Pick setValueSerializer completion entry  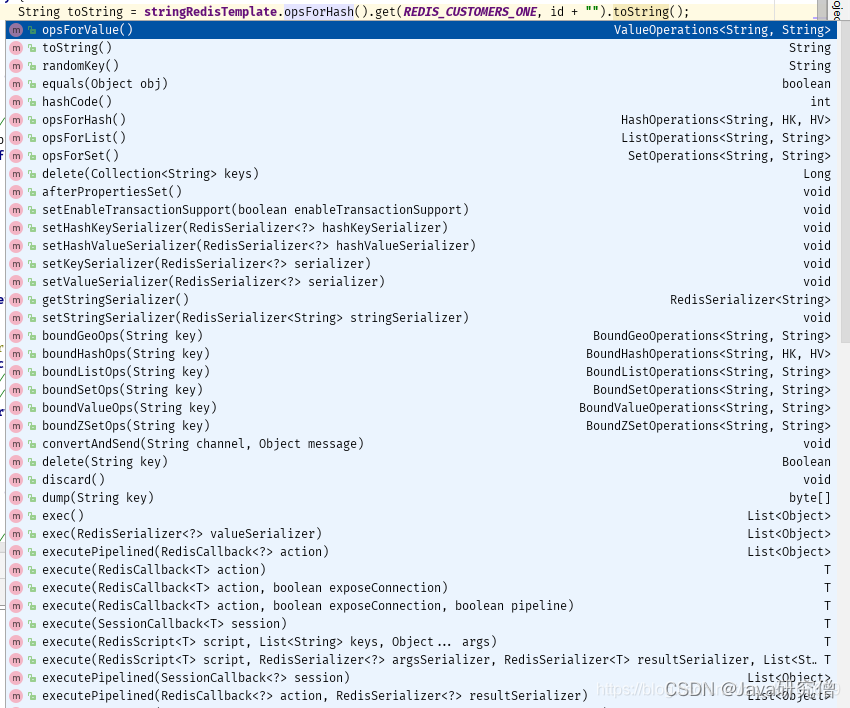421,281
